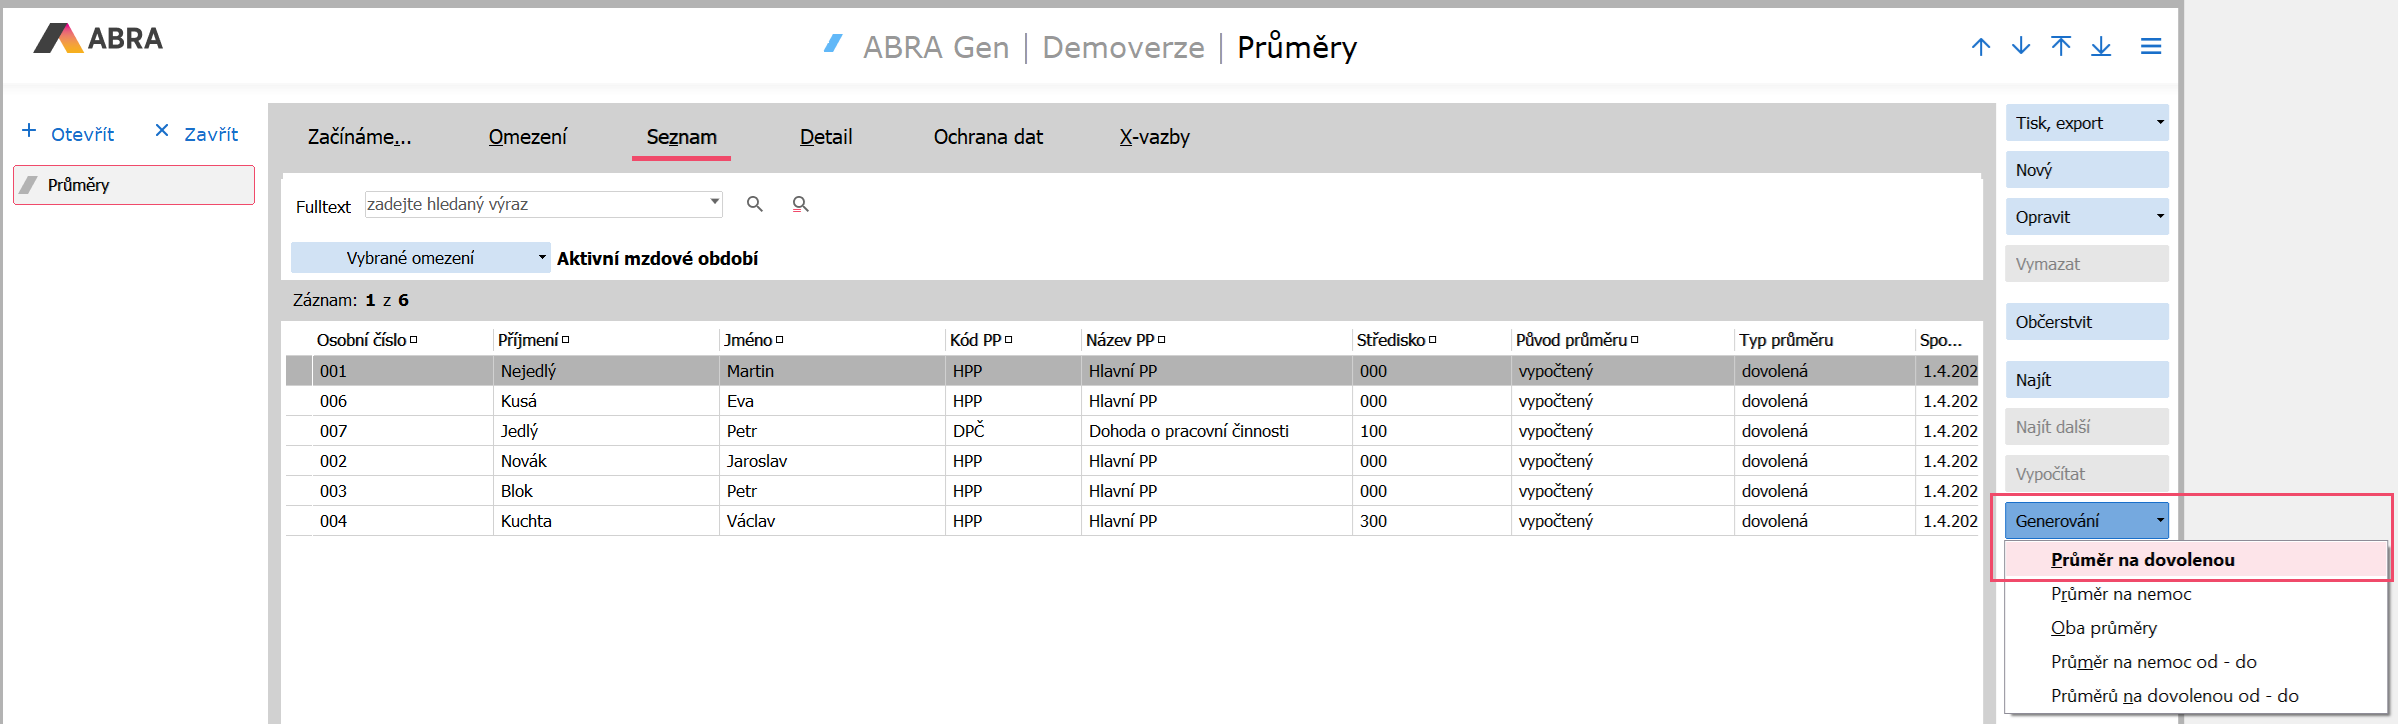Click the Fulltext search input field

click(x=535, y=204)
